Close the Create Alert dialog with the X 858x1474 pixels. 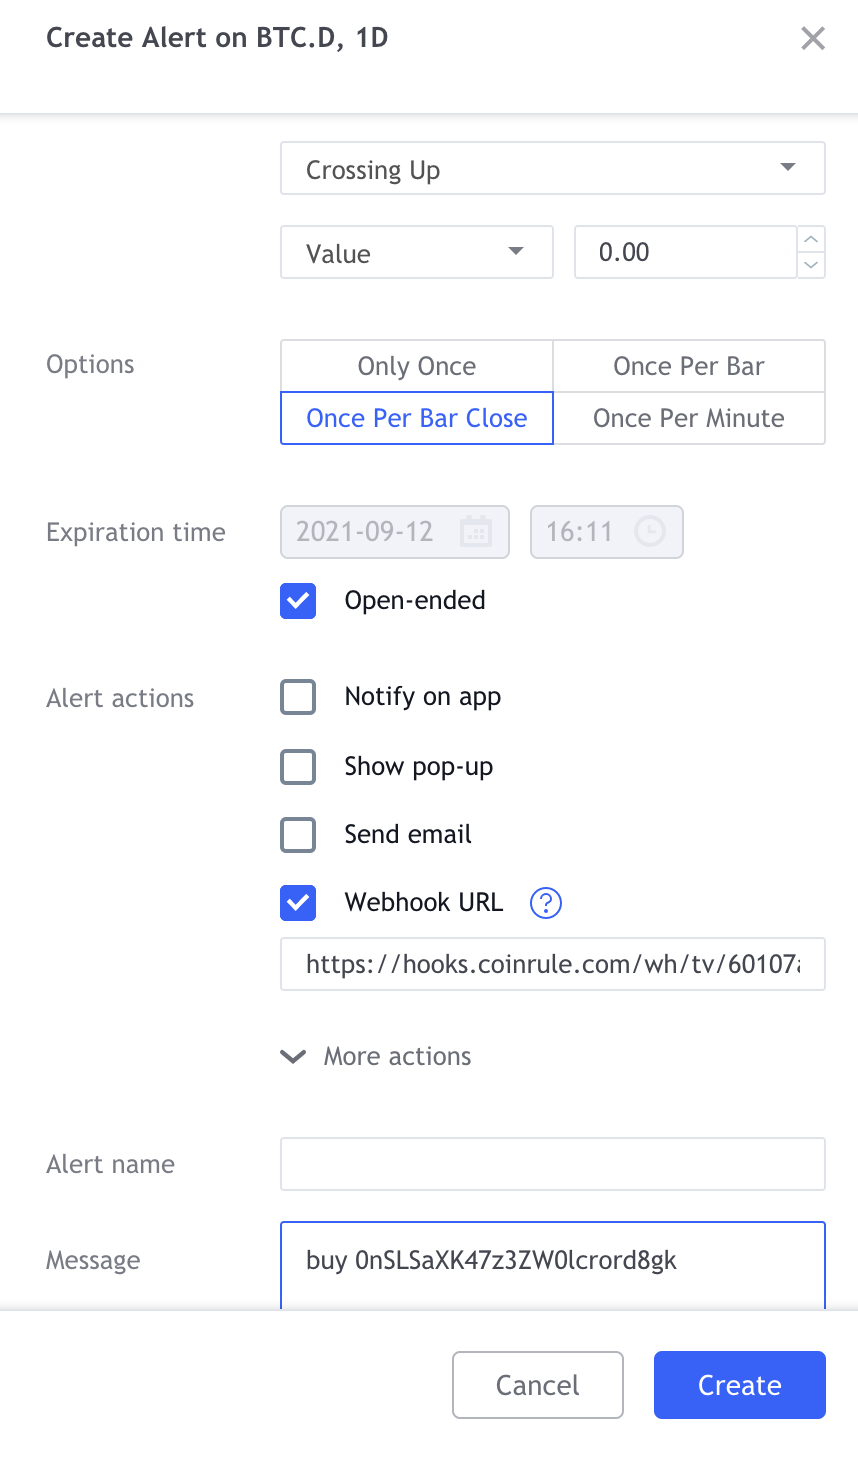tap(813, 38)
